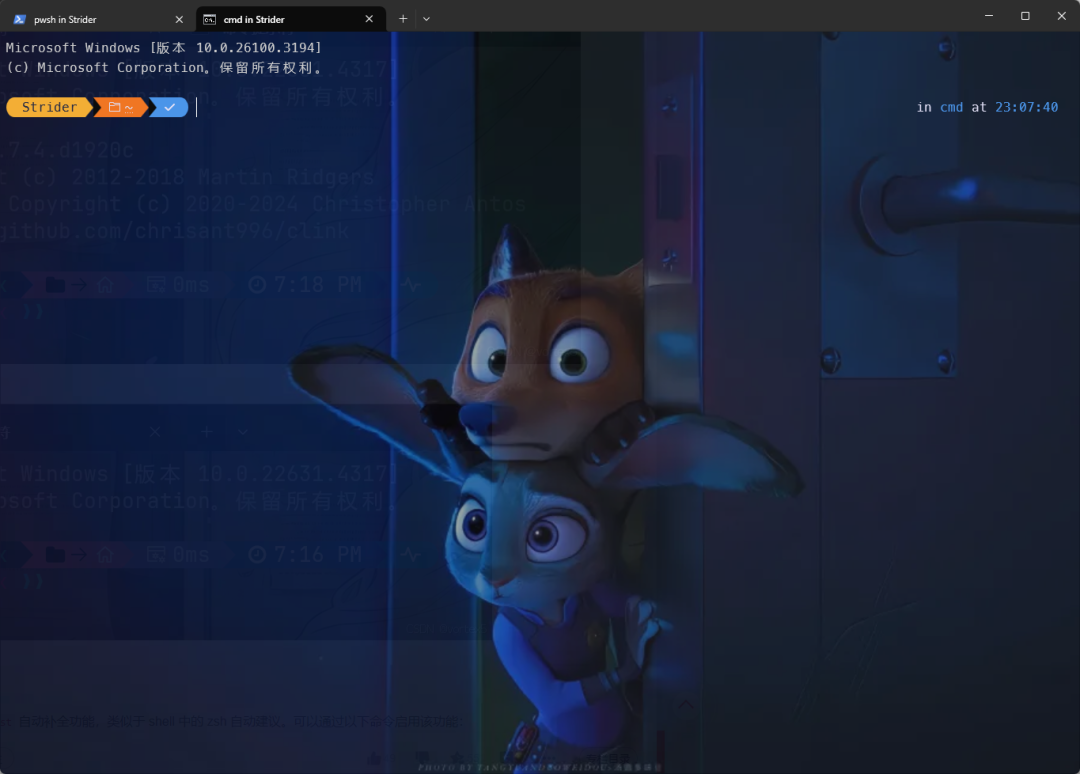Switch to the pwsh in Strider tab
Image resolution: width=1080 pixels, height=774 pixels.
(x=98, y=19)
